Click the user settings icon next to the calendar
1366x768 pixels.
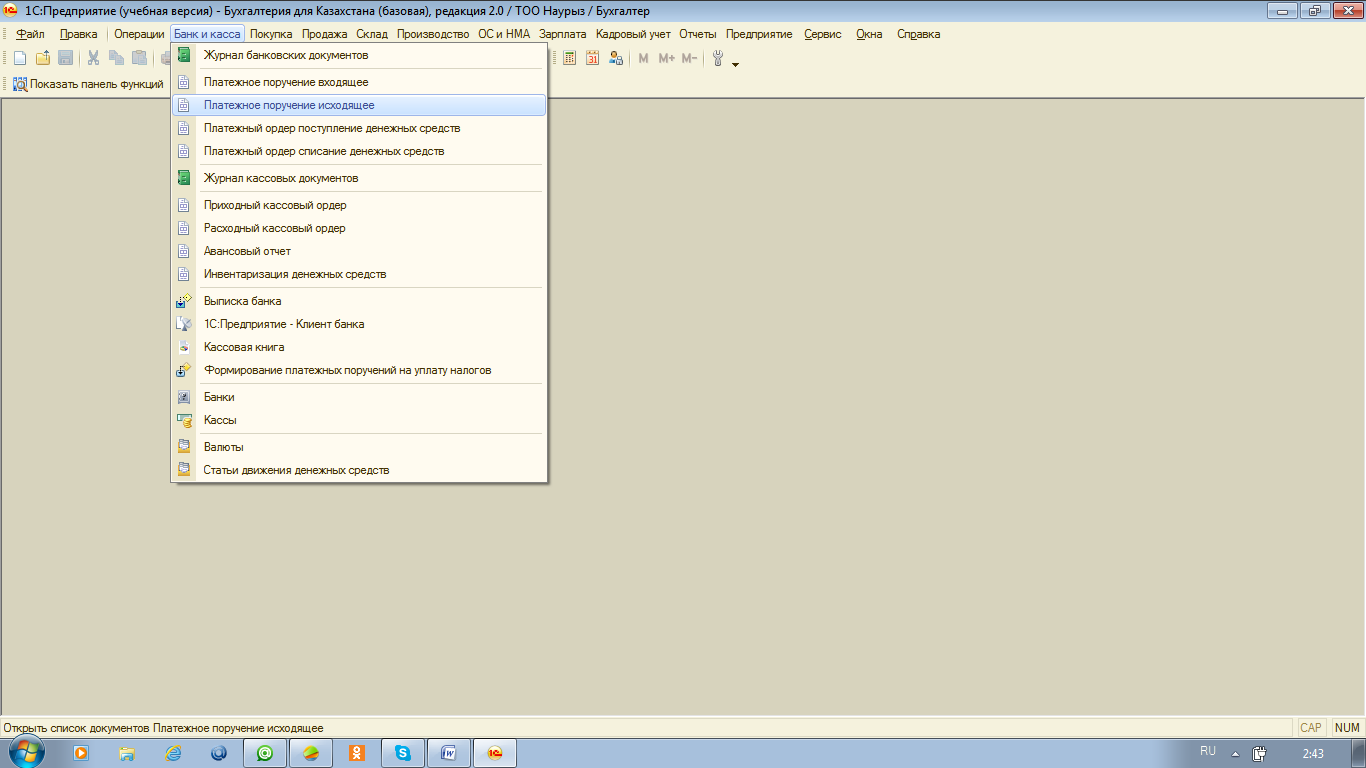tap(616, 58)
